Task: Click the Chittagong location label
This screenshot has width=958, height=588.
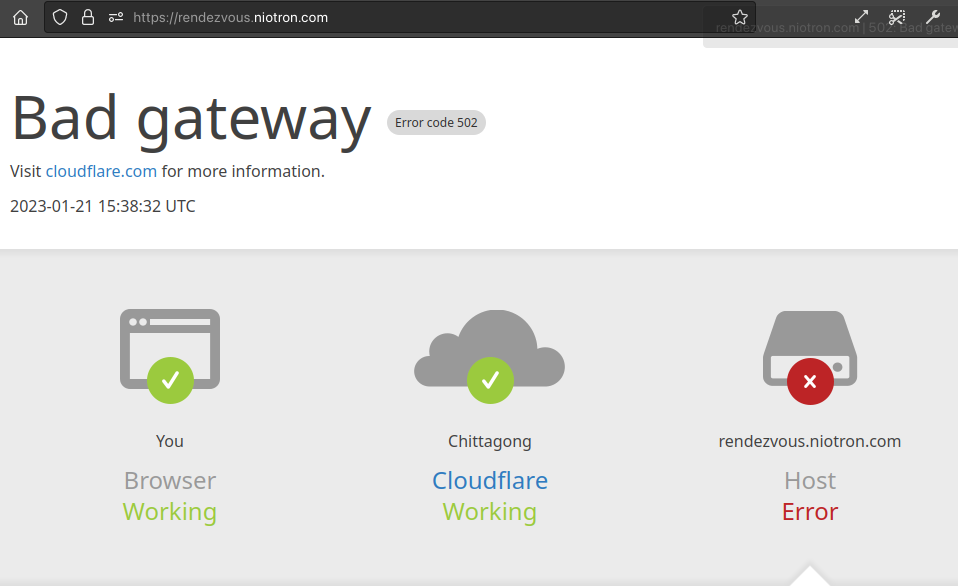Action: click(x=490, y=441)
